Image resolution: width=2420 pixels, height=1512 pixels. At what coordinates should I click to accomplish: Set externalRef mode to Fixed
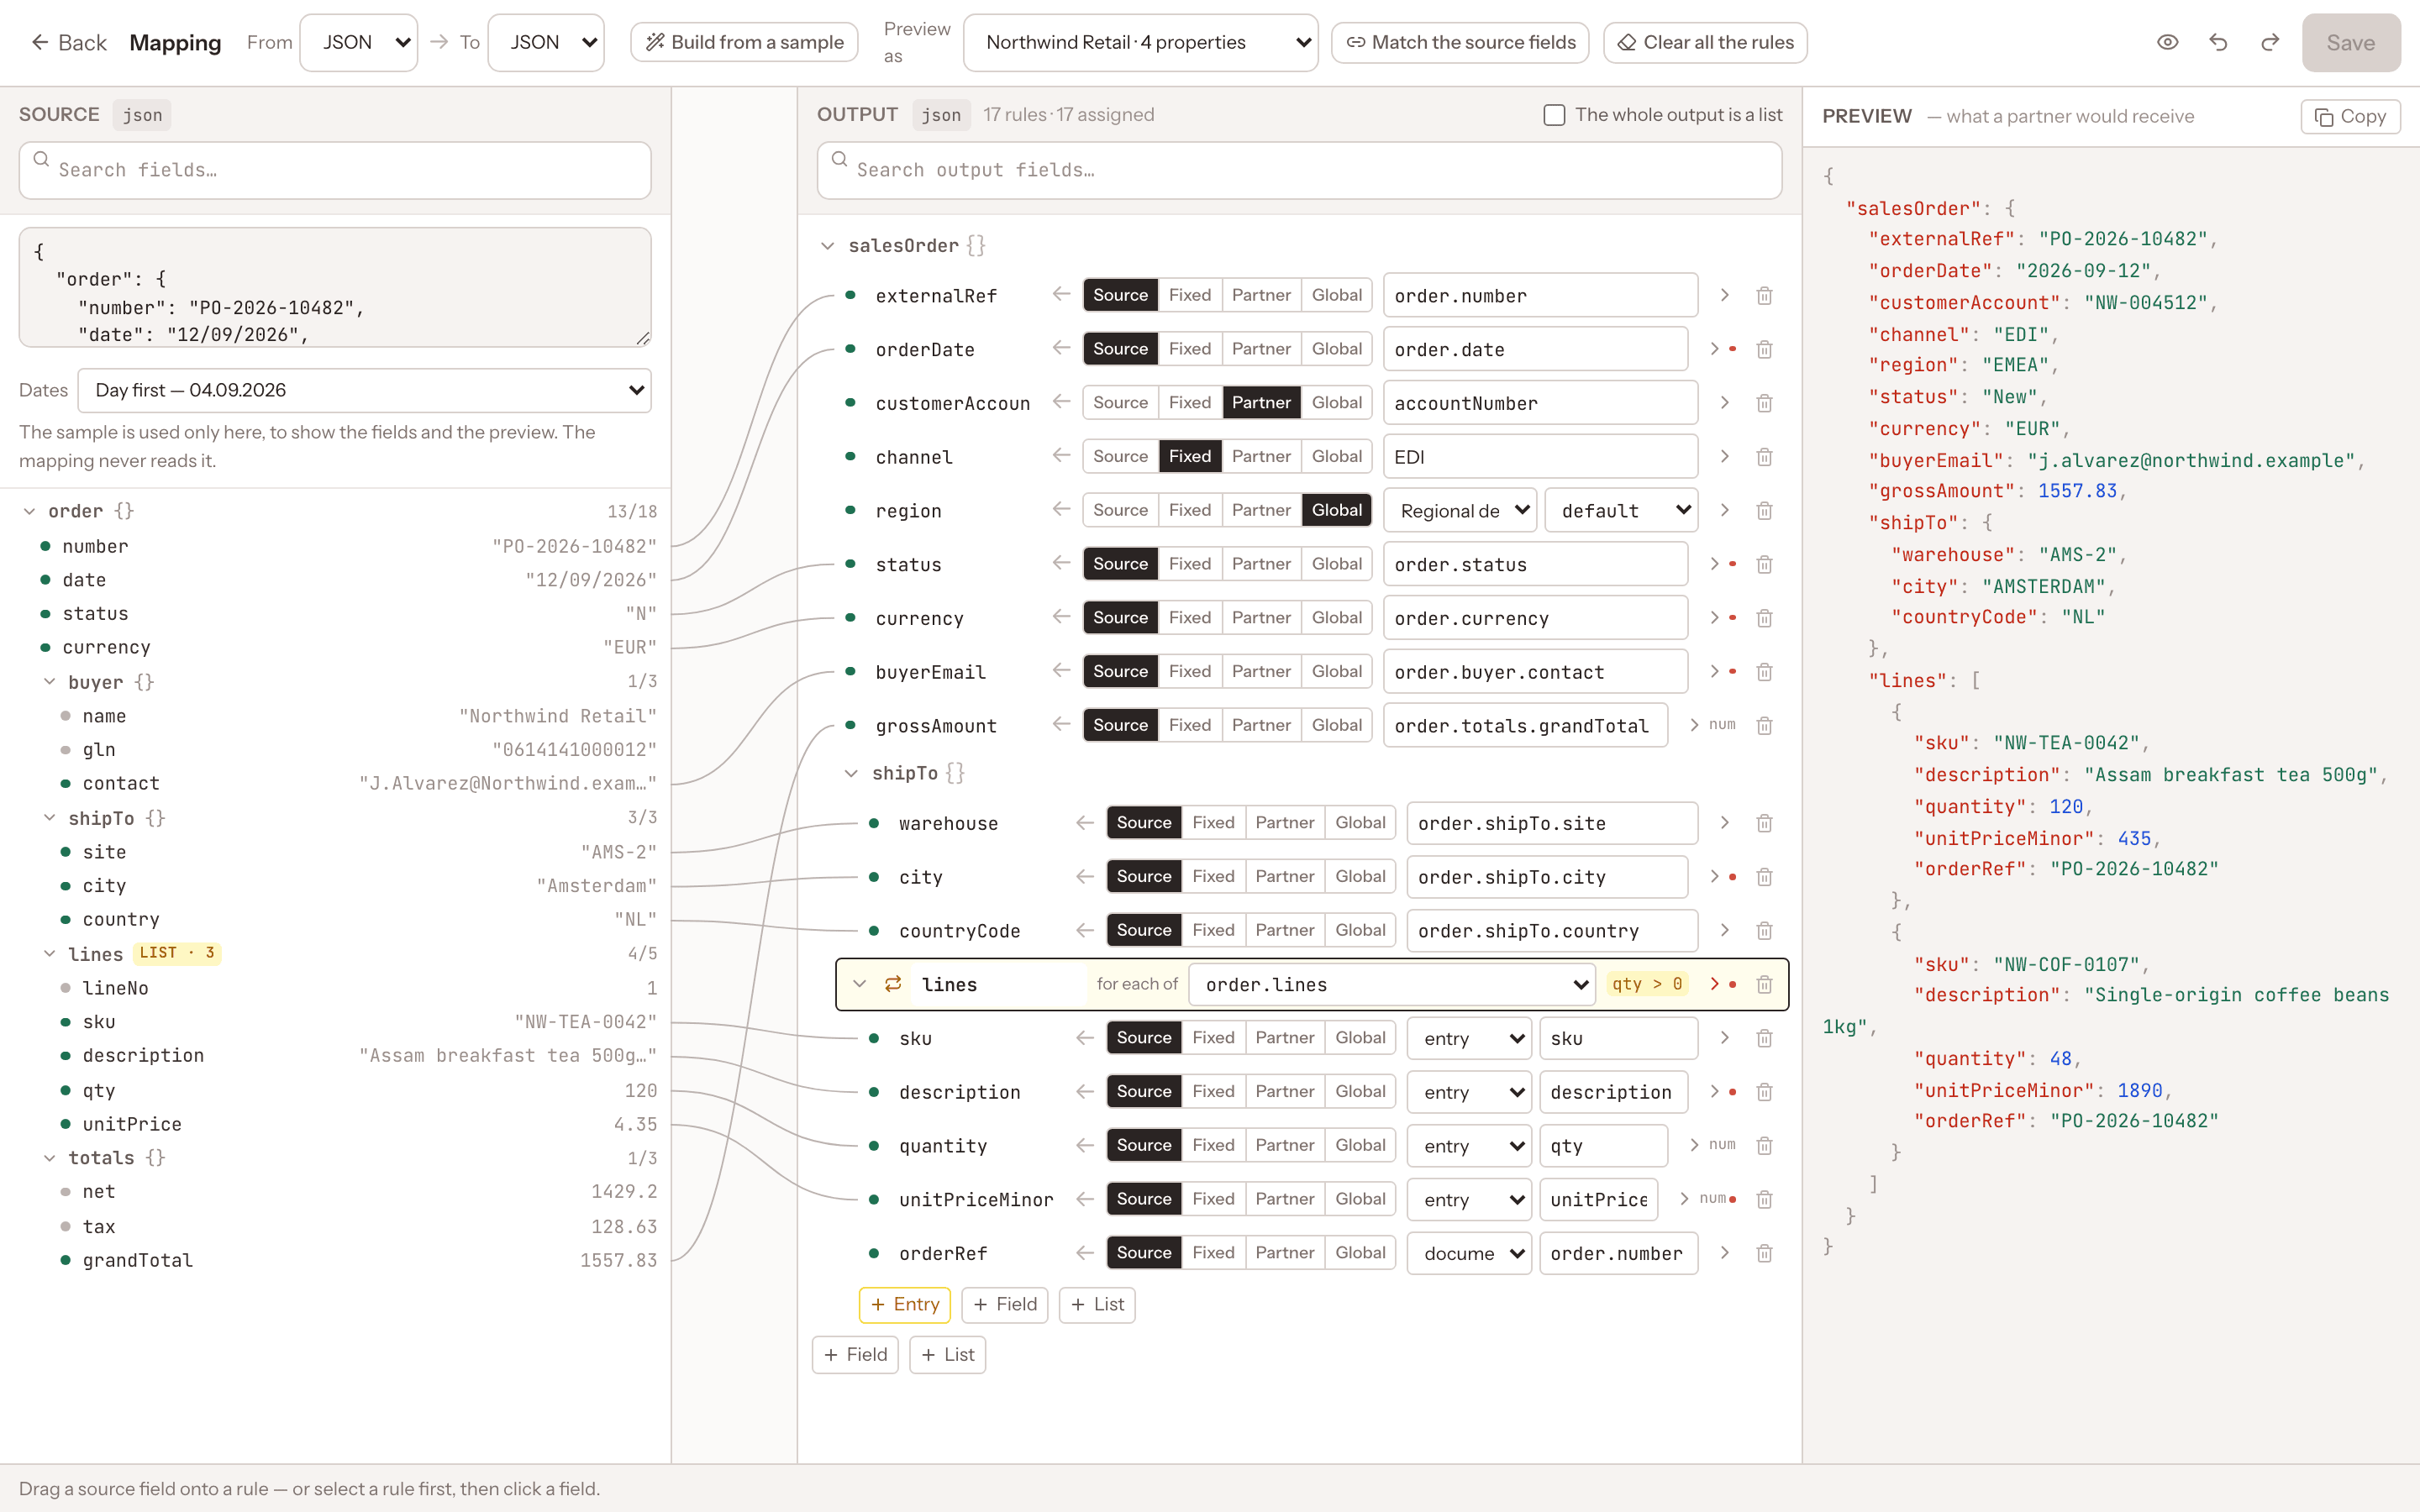point(1189,295)
